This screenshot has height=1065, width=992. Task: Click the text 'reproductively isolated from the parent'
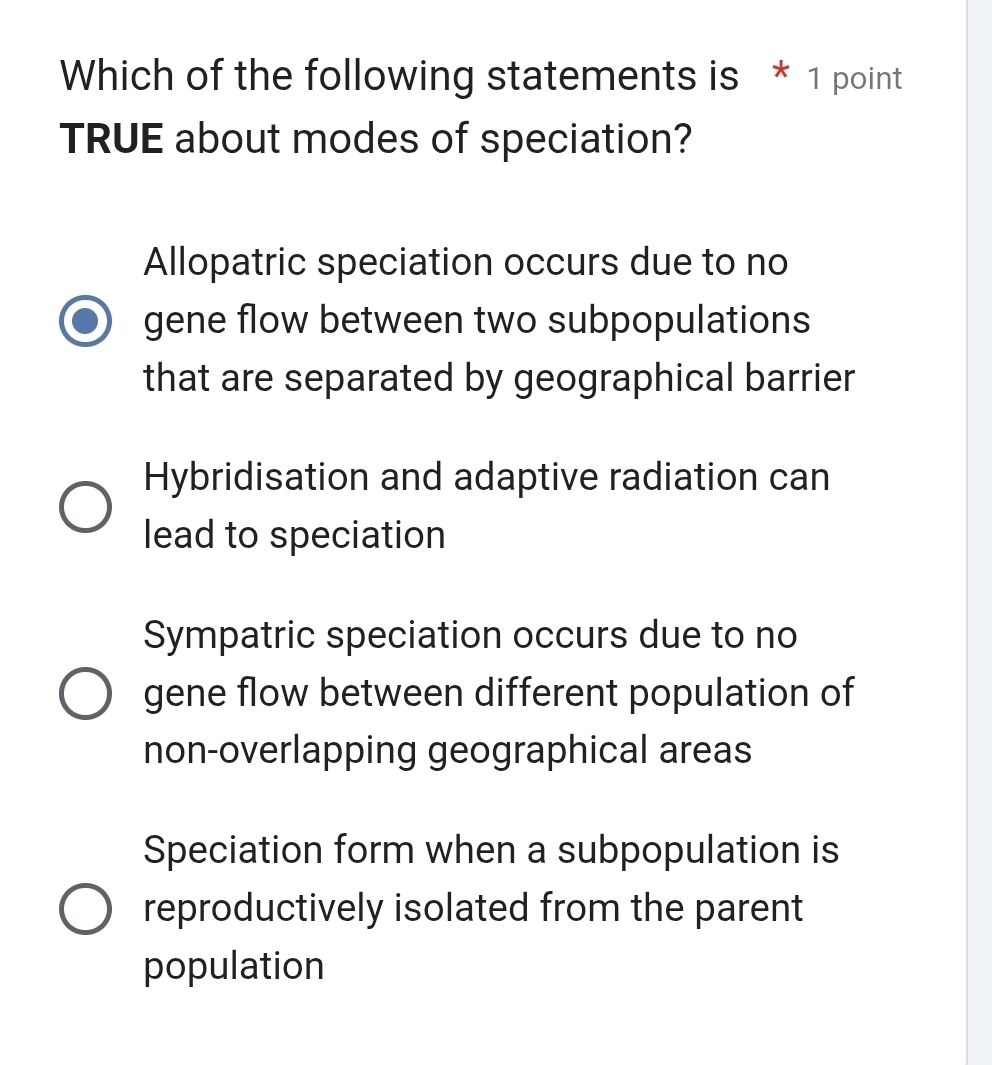pos(473,908)
